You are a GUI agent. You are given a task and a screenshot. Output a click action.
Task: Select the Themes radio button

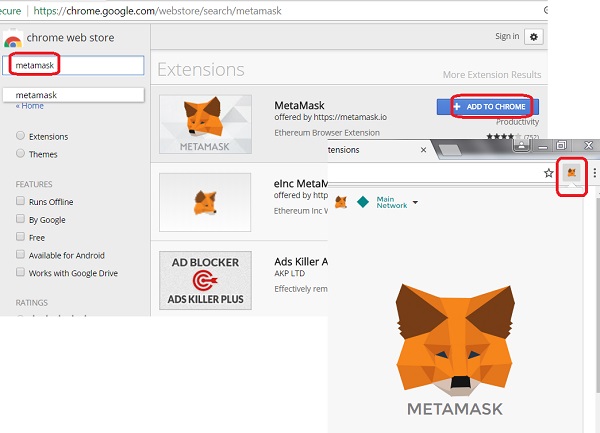tap(20, 153)
